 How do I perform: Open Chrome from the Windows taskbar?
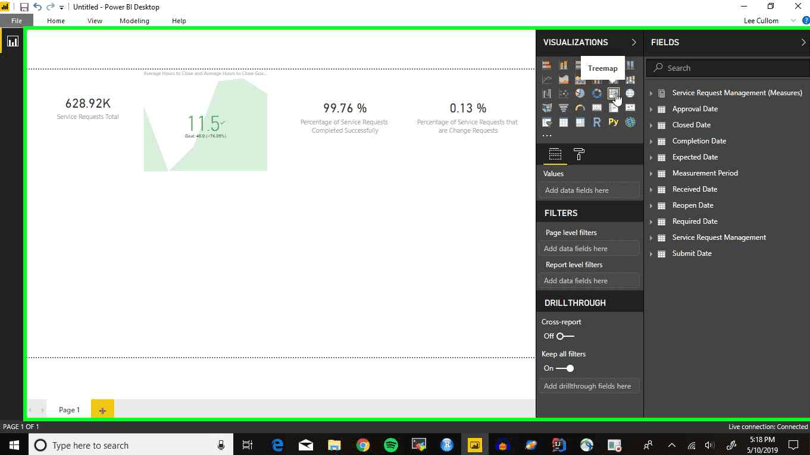point(363,445)
